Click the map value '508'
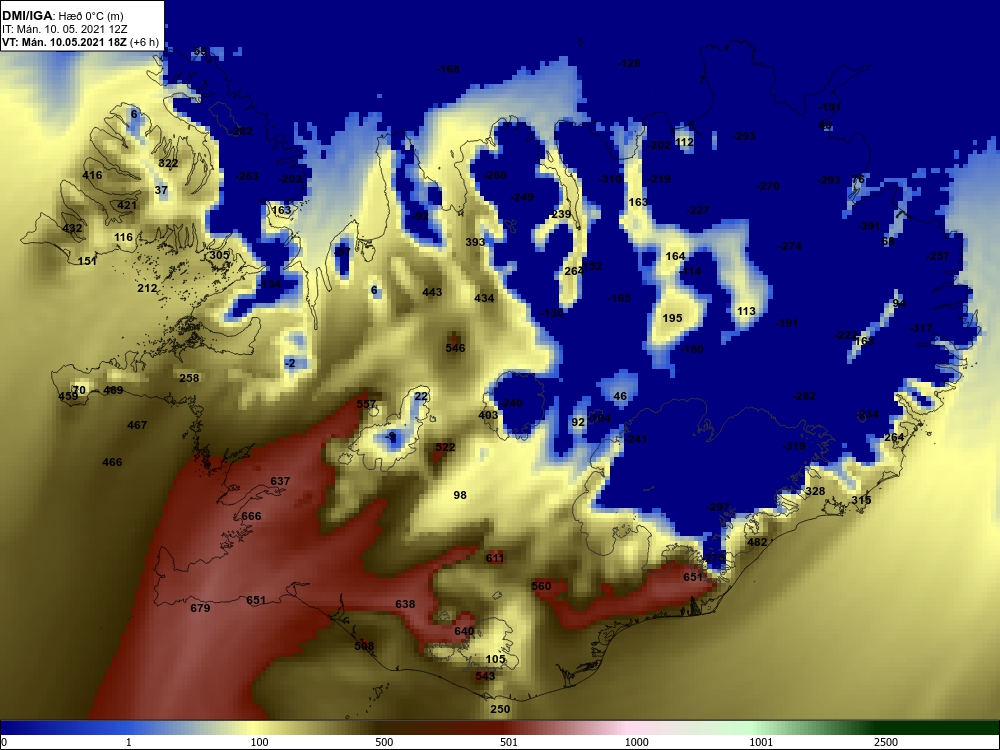This screenshot has width=1000, height=750. (364, 646)
